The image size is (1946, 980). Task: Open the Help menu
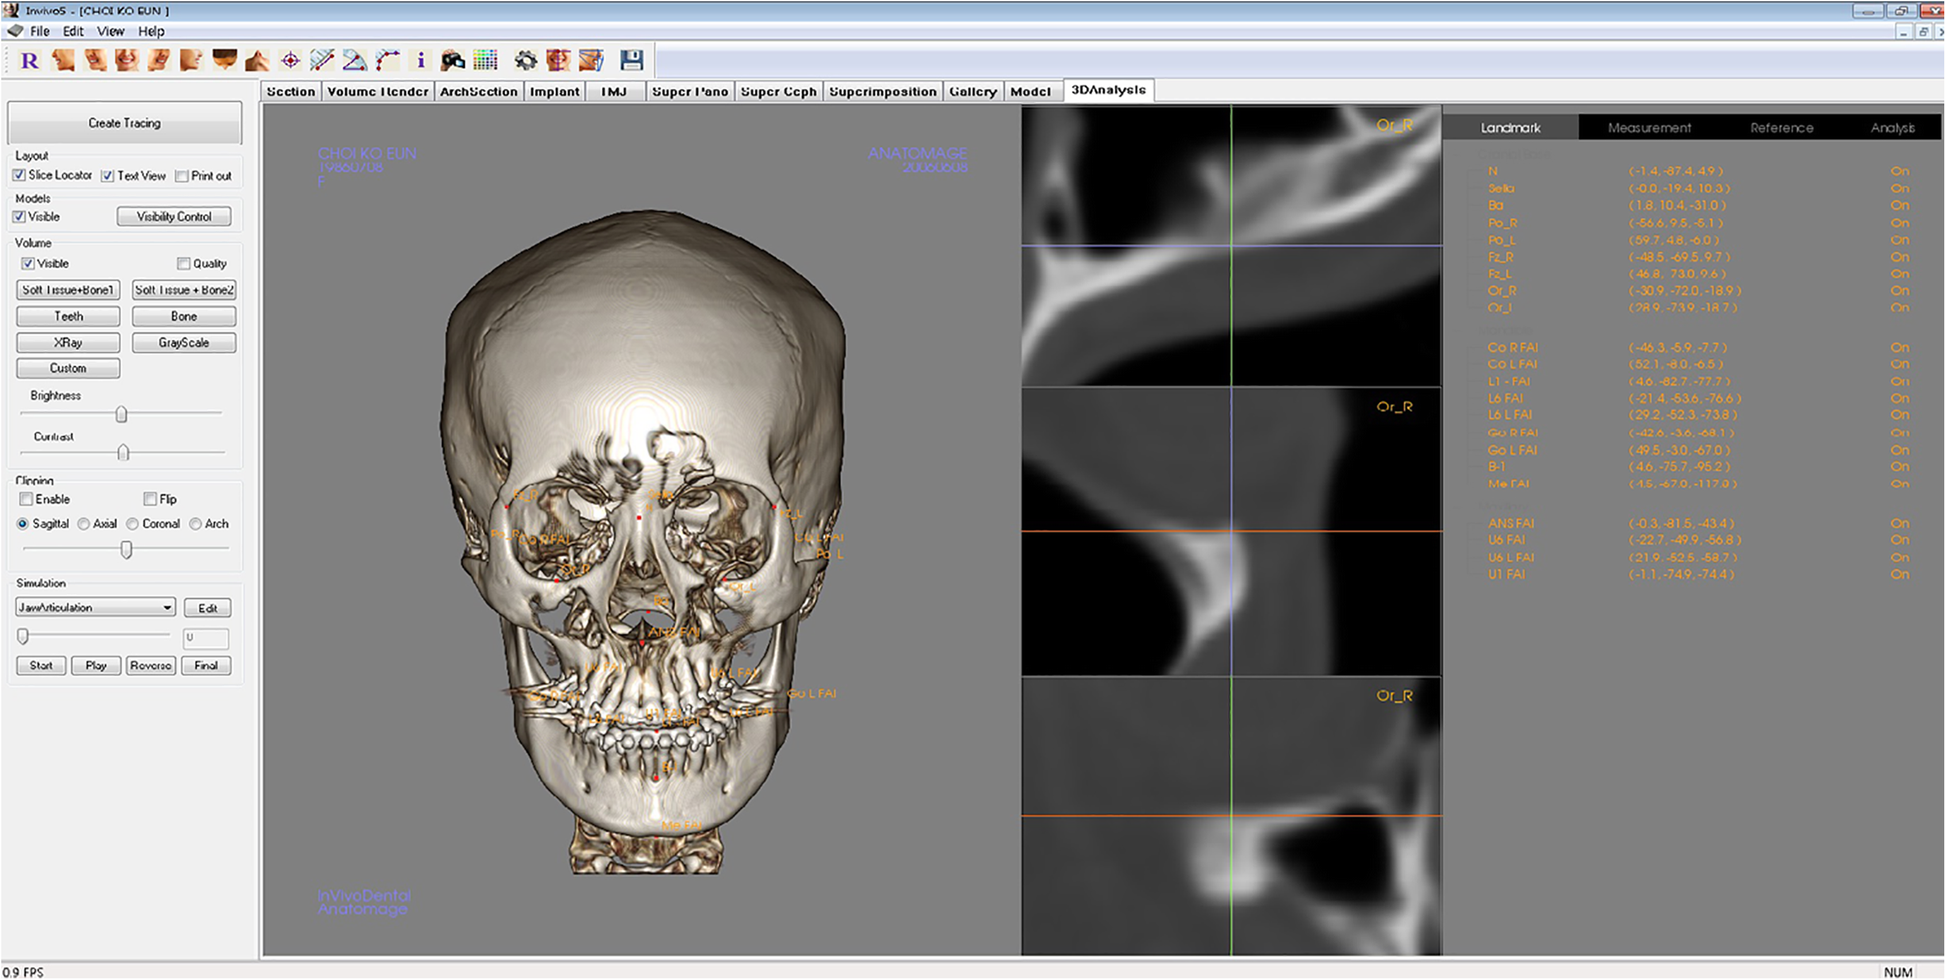[x=151, y=31]
